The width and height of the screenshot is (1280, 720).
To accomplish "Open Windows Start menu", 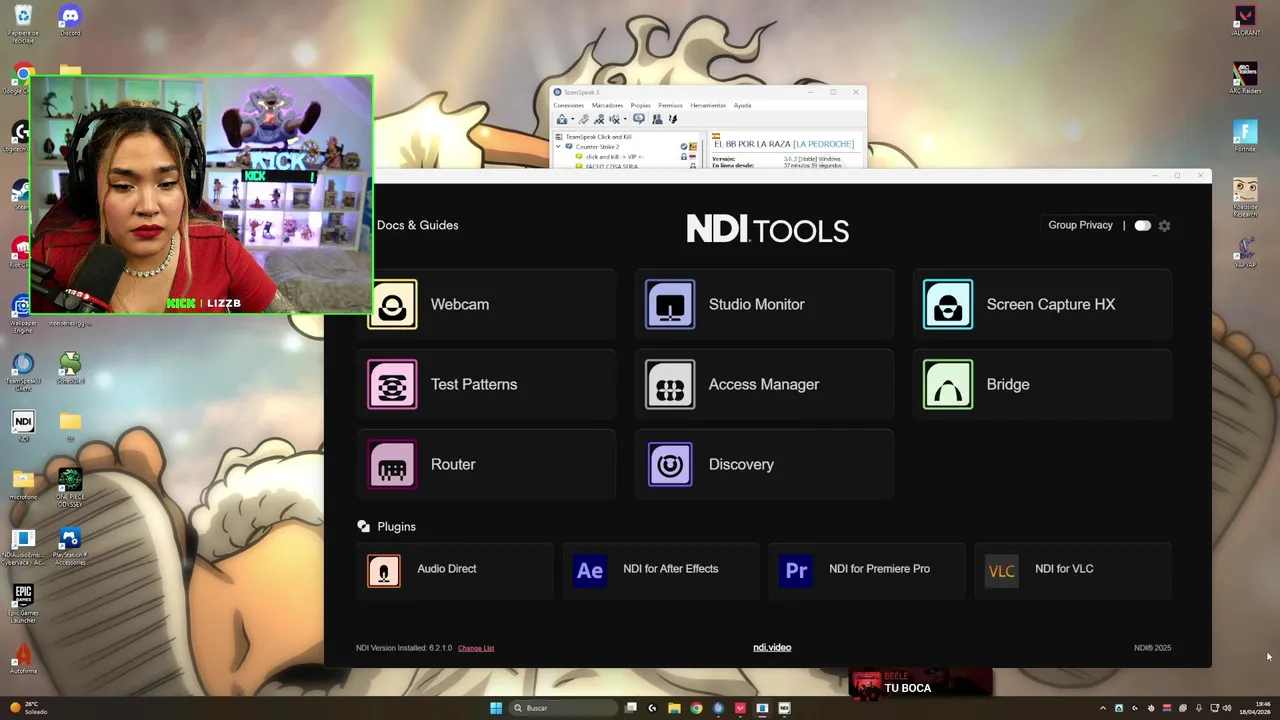I will [x=496, y=708].
